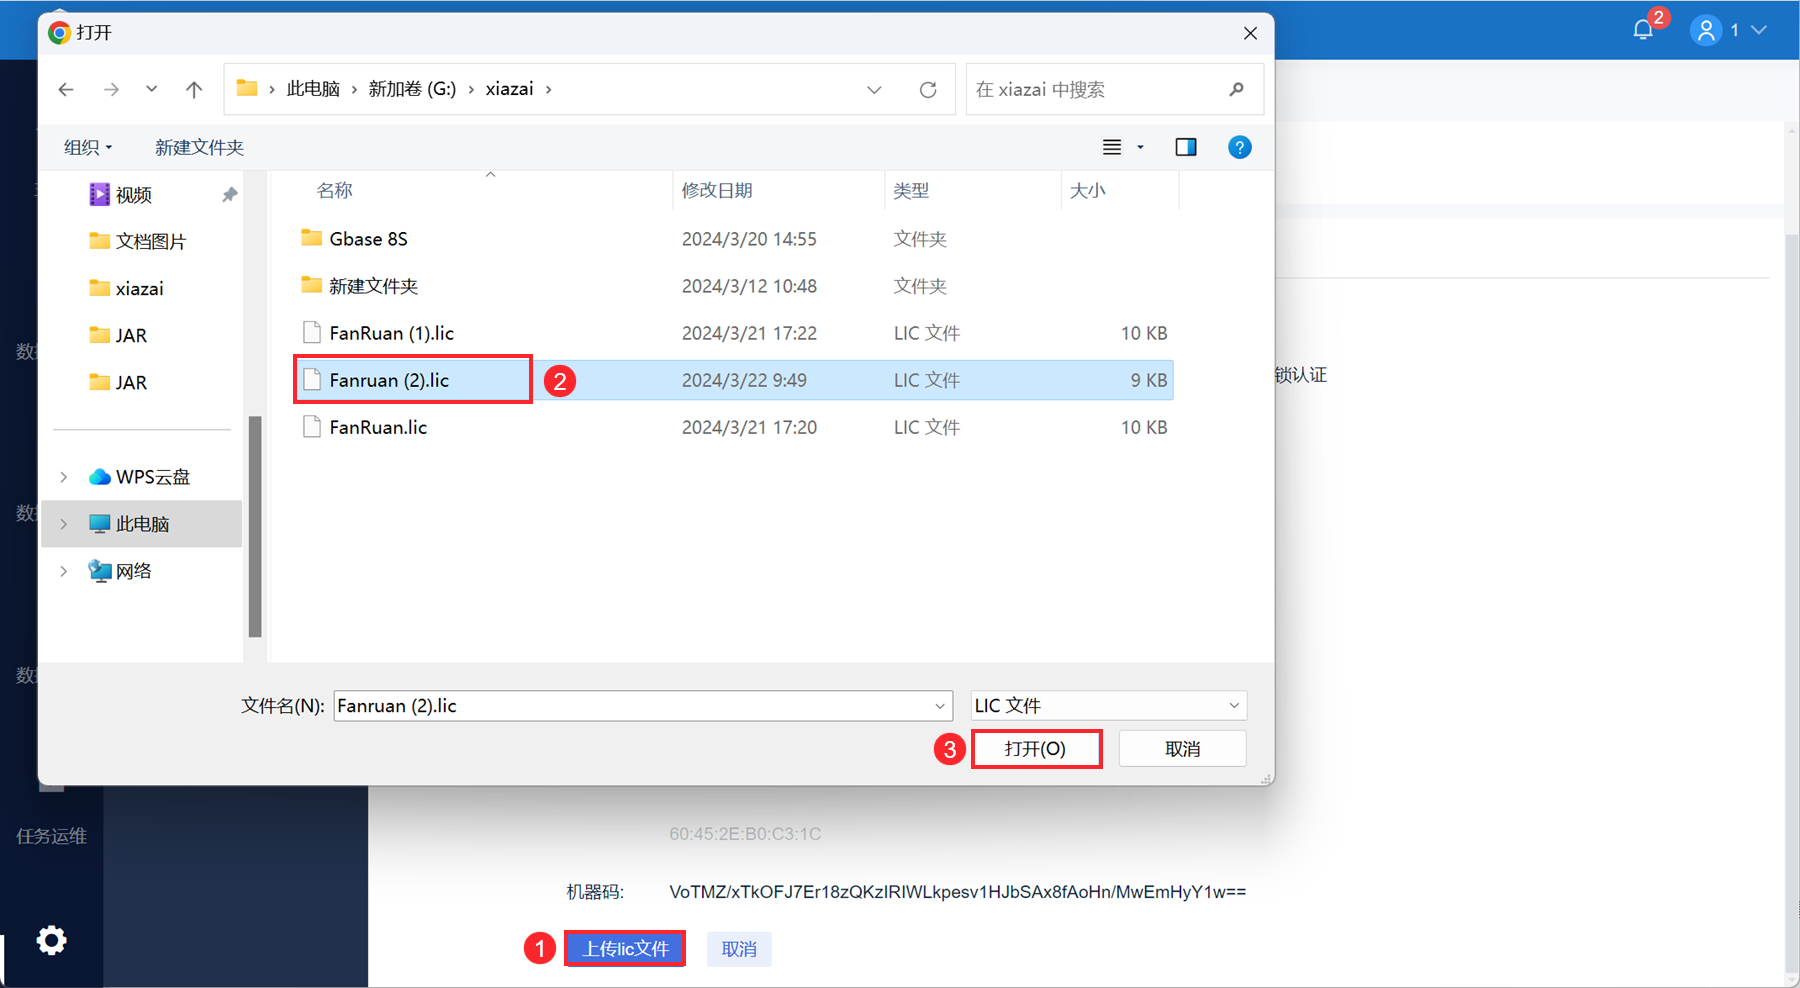Expand the WPS云盘 tree node
The height and width of the screenshot is (988, 1800).
coord(64,477)
